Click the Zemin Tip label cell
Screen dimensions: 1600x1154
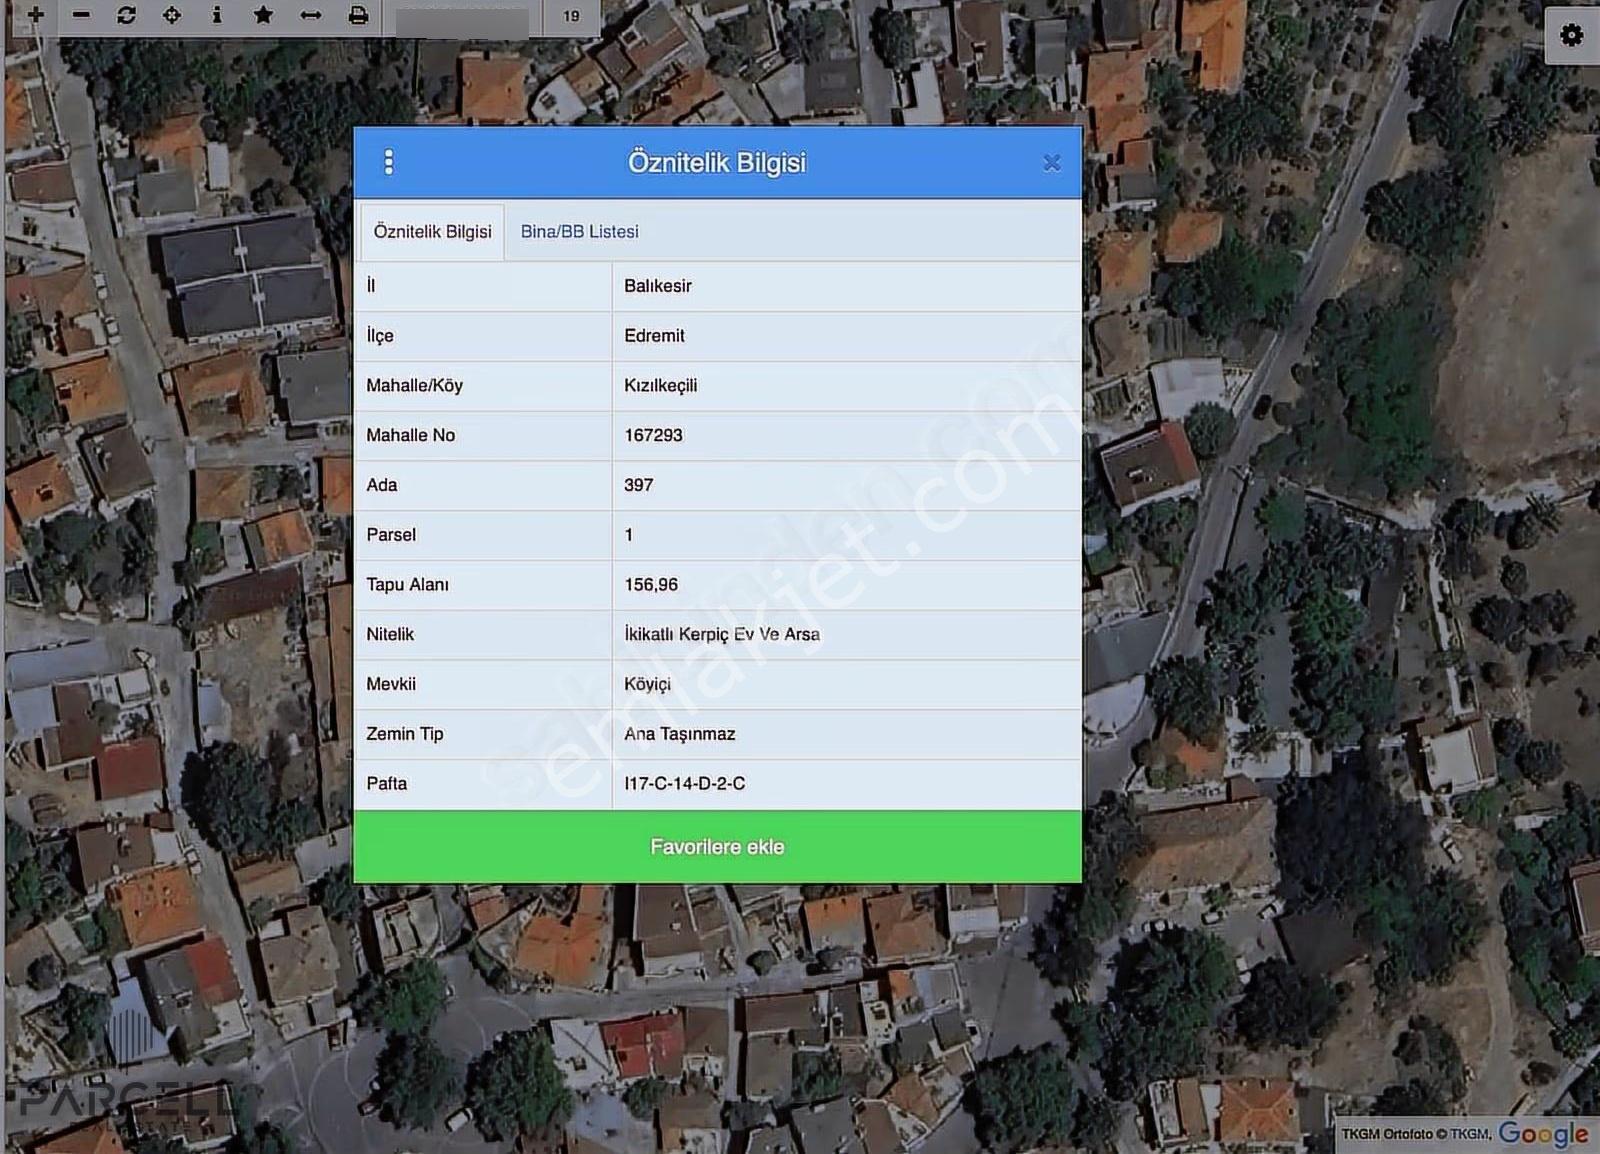(483, 734)
